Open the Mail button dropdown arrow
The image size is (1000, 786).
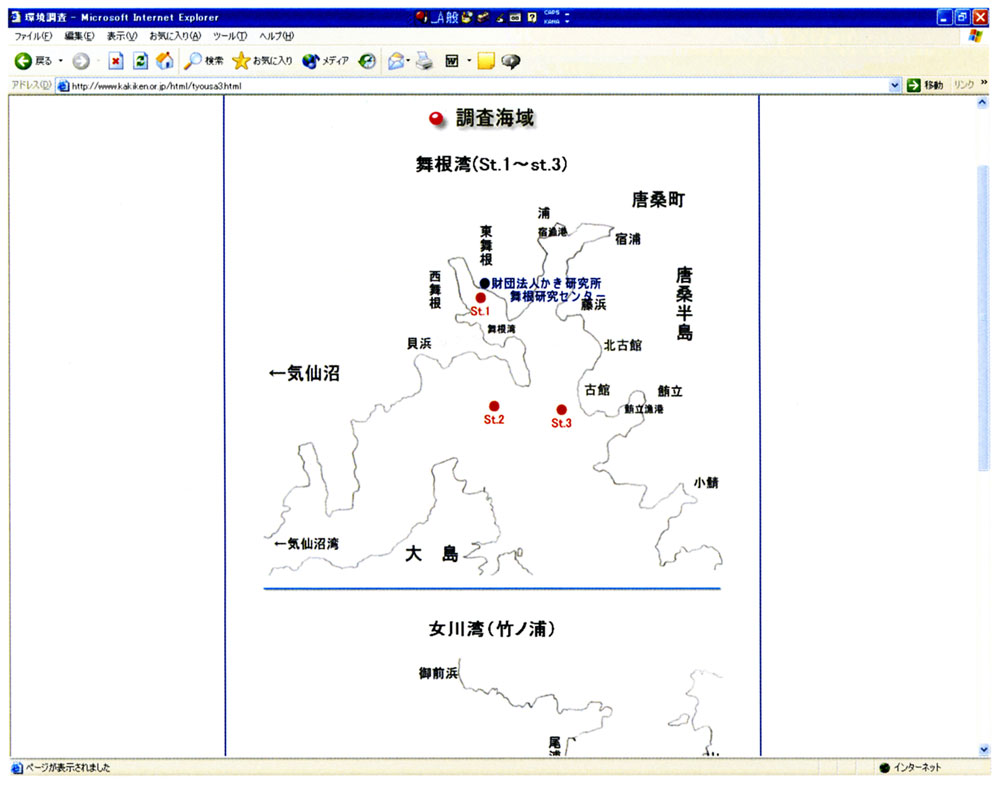408,61
